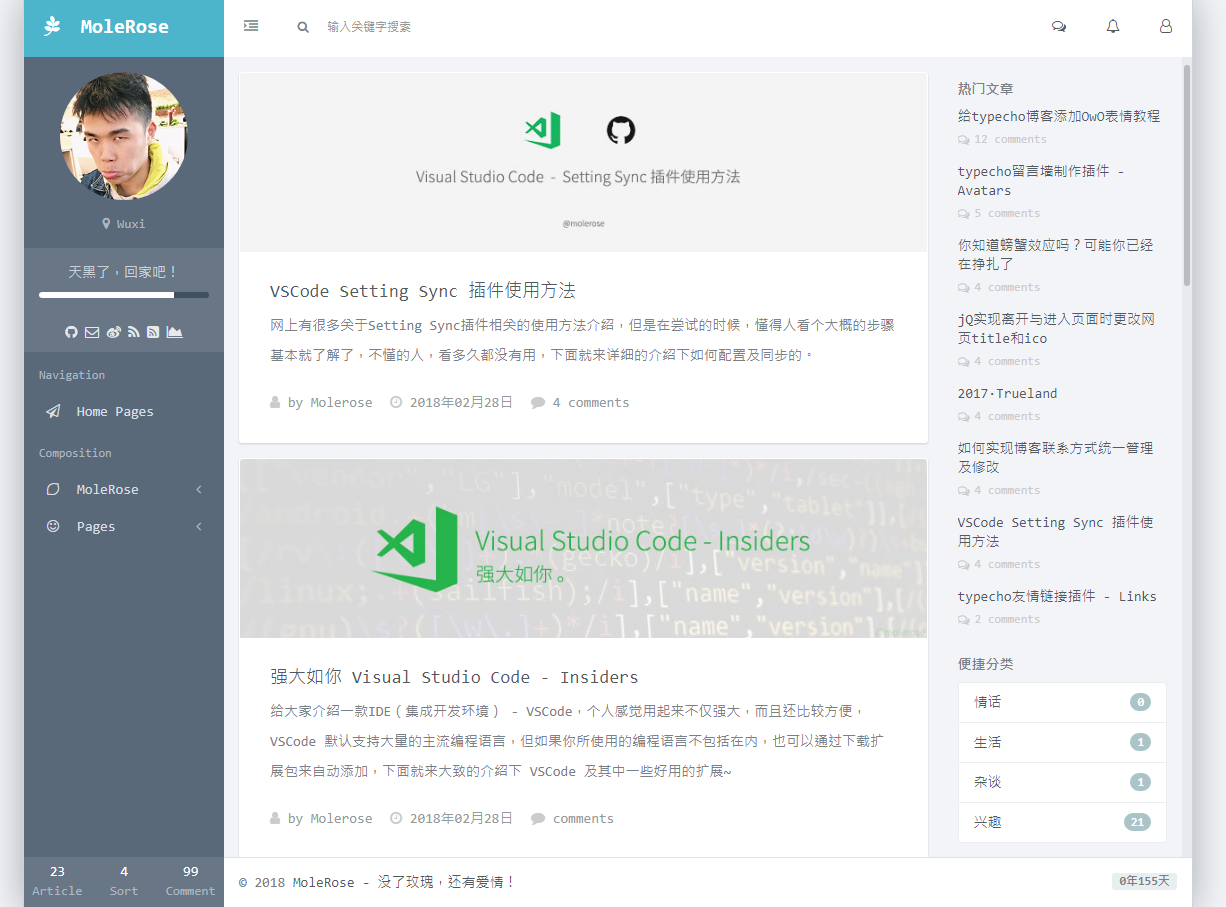Click the notification bell icon
This screenshot has height=908, width=1226.
coord(1113,27)
